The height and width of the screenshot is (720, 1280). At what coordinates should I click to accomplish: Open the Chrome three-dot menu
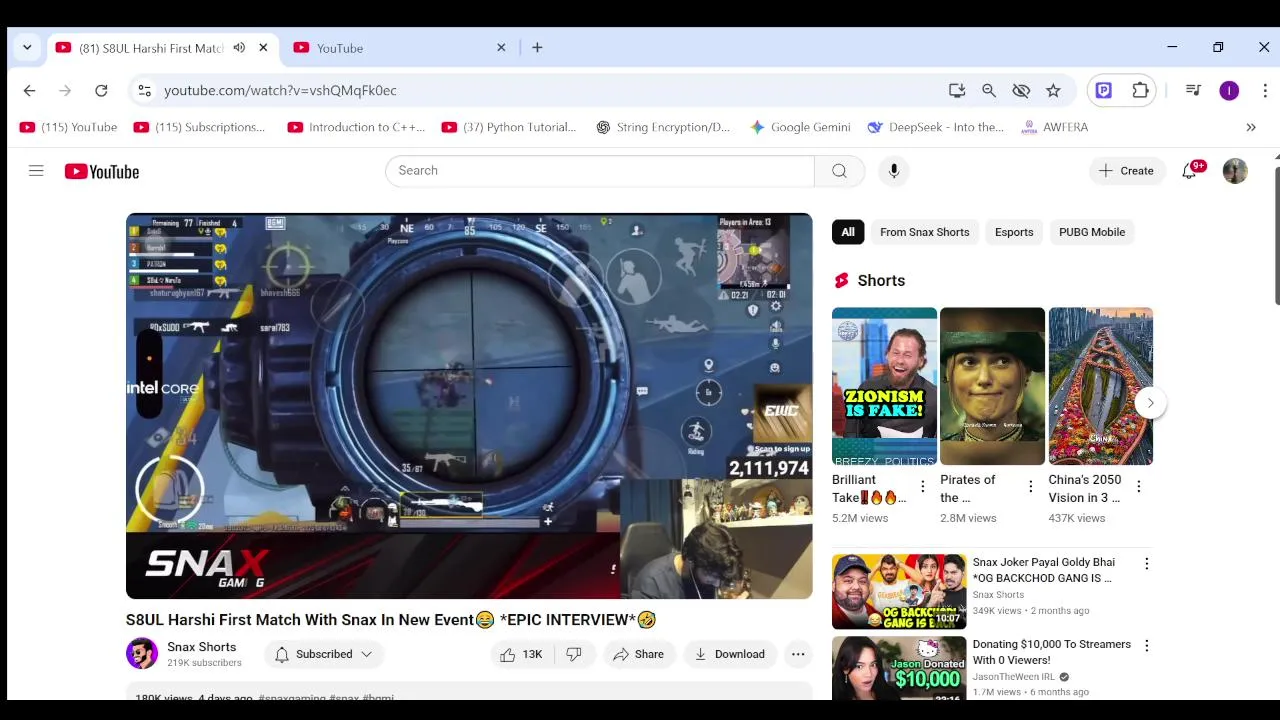(x=1265, y=90)
